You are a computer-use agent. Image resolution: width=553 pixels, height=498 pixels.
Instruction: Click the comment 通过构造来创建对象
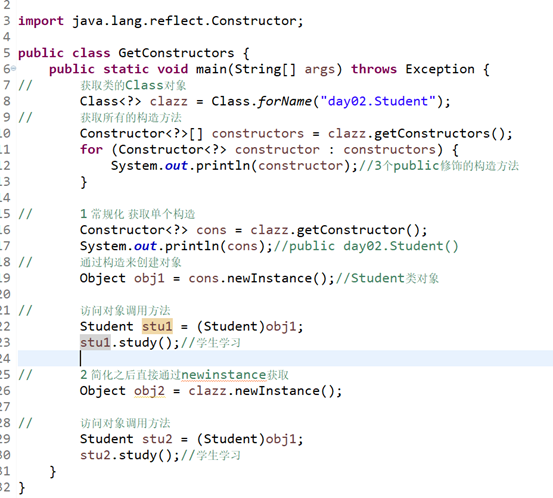(x=130, y=262)
